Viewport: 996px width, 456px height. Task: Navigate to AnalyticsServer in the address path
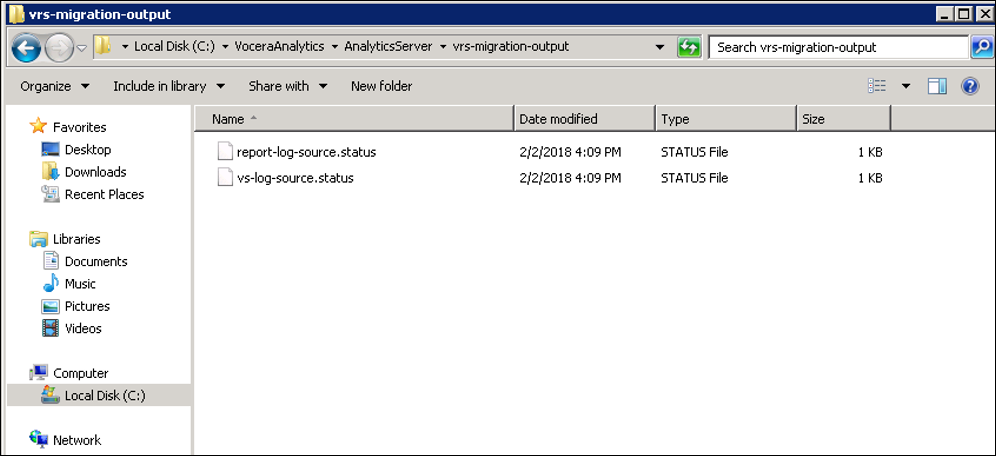388,46
